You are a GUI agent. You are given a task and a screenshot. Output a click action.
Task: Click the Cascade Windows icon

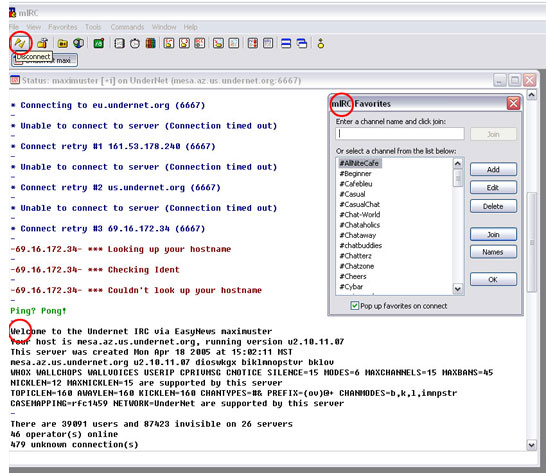pyautogui.click(x=302, y=44)
